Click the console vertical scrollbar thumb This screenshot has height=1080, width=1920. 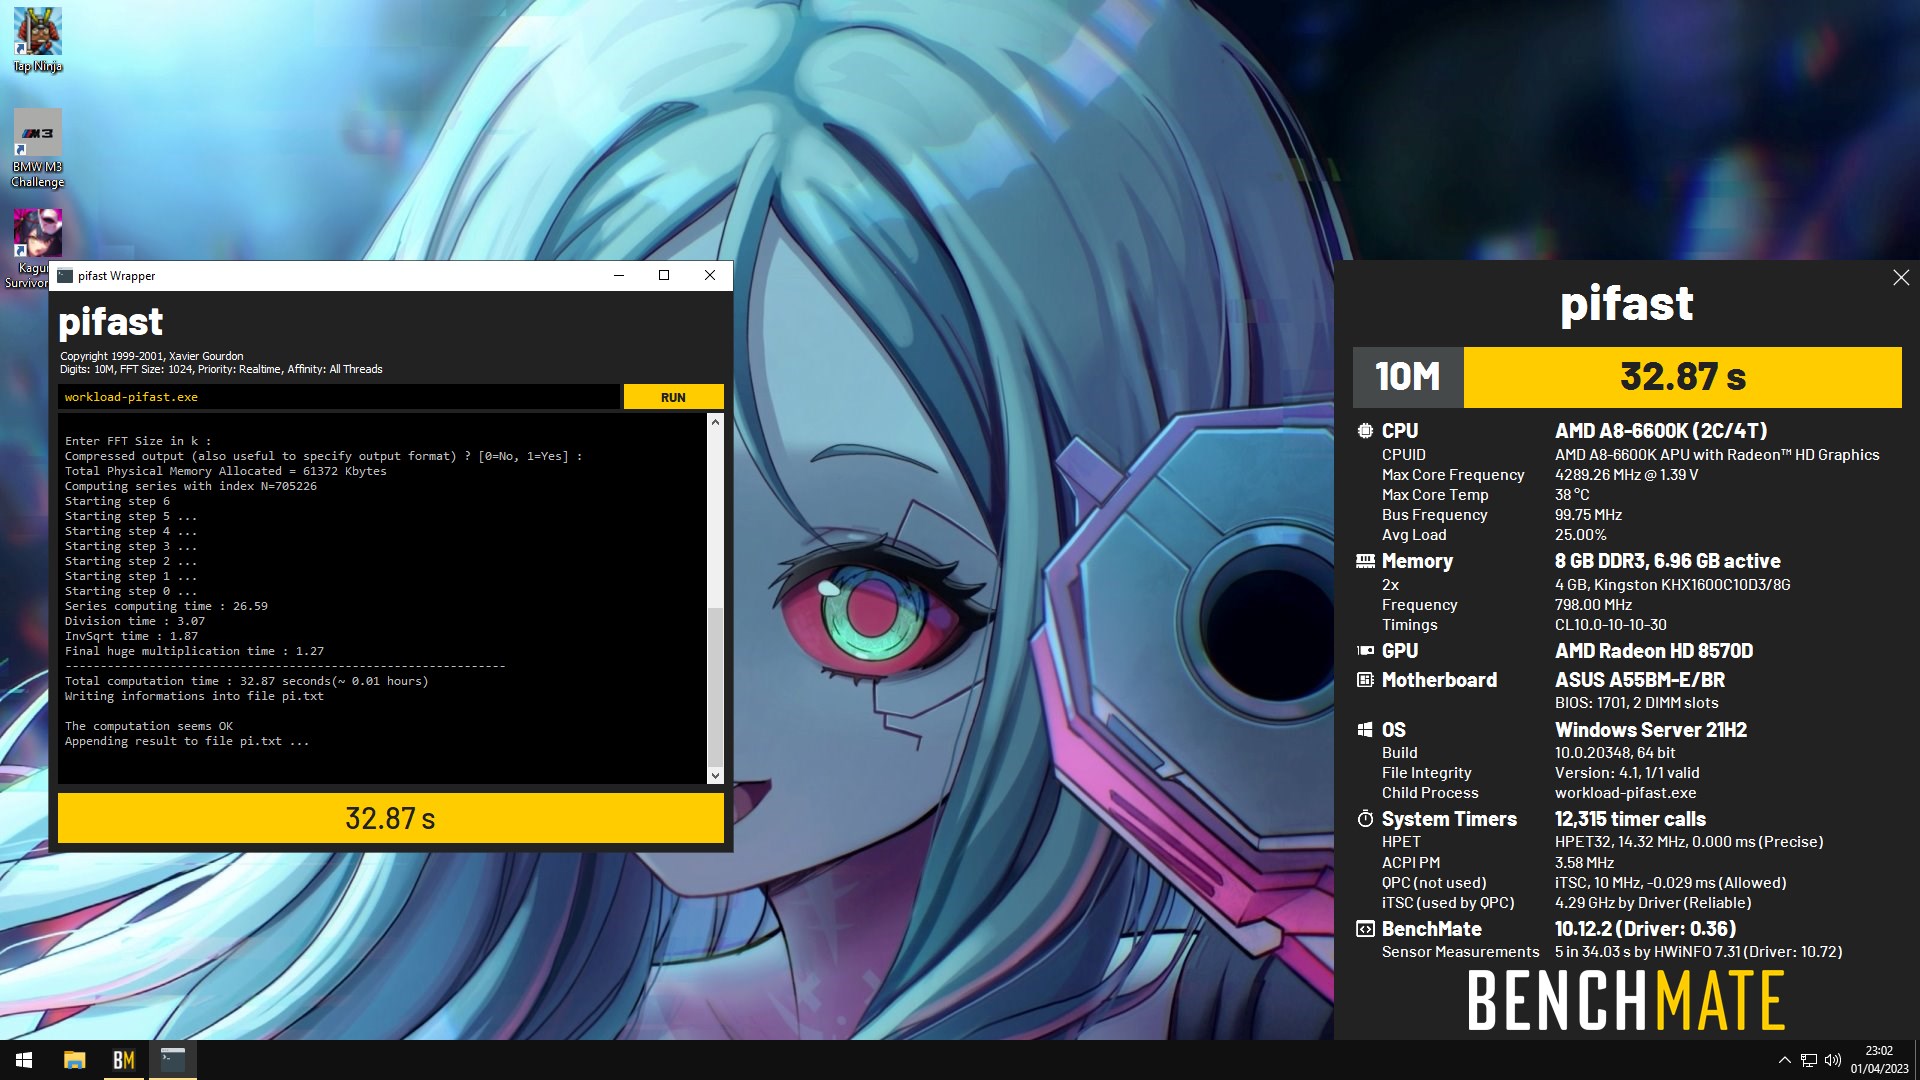pos(714,686)
